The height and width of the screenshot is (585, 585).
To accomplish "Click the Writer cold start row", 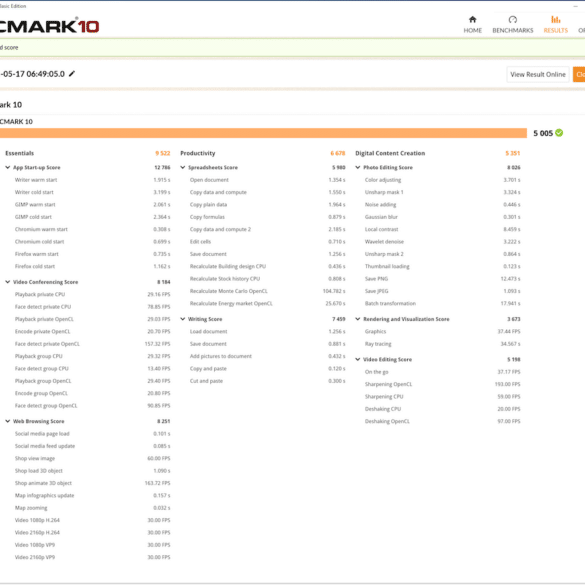I will [x=93, y=192].
